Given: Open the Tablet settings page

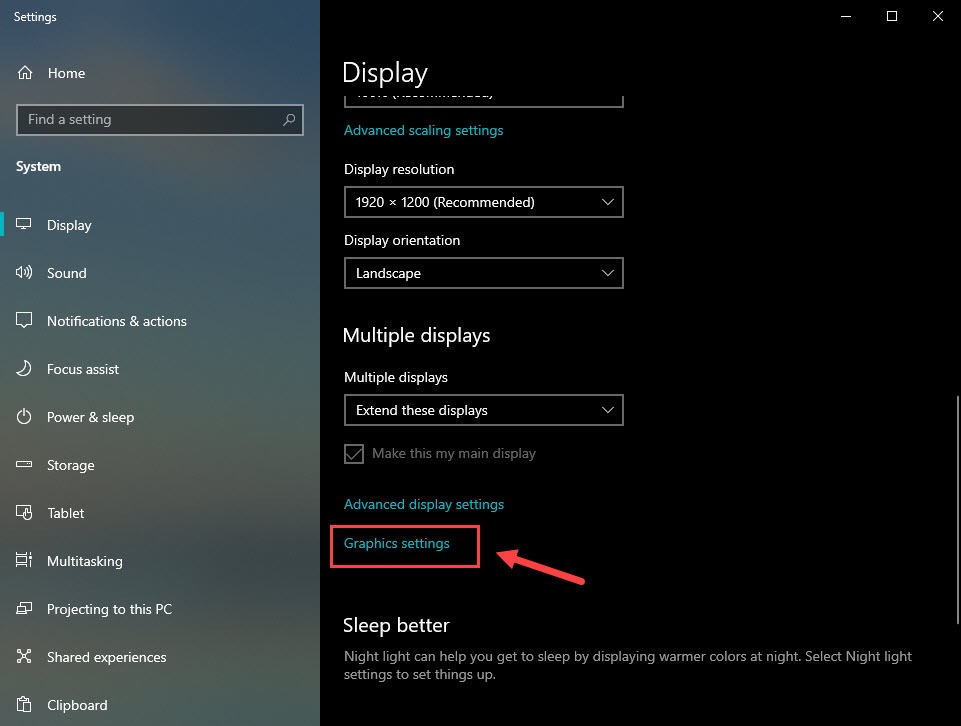Looking at the screenshot, I should click(66, 513).
